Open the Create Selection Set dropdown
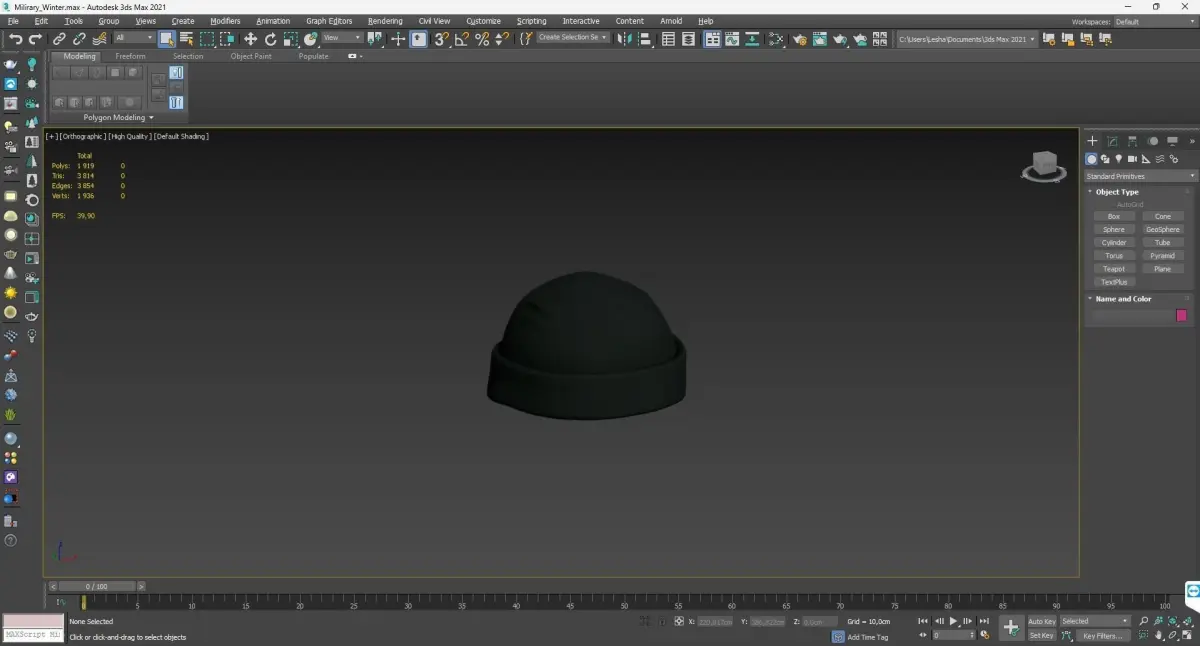 click(573, 37)
